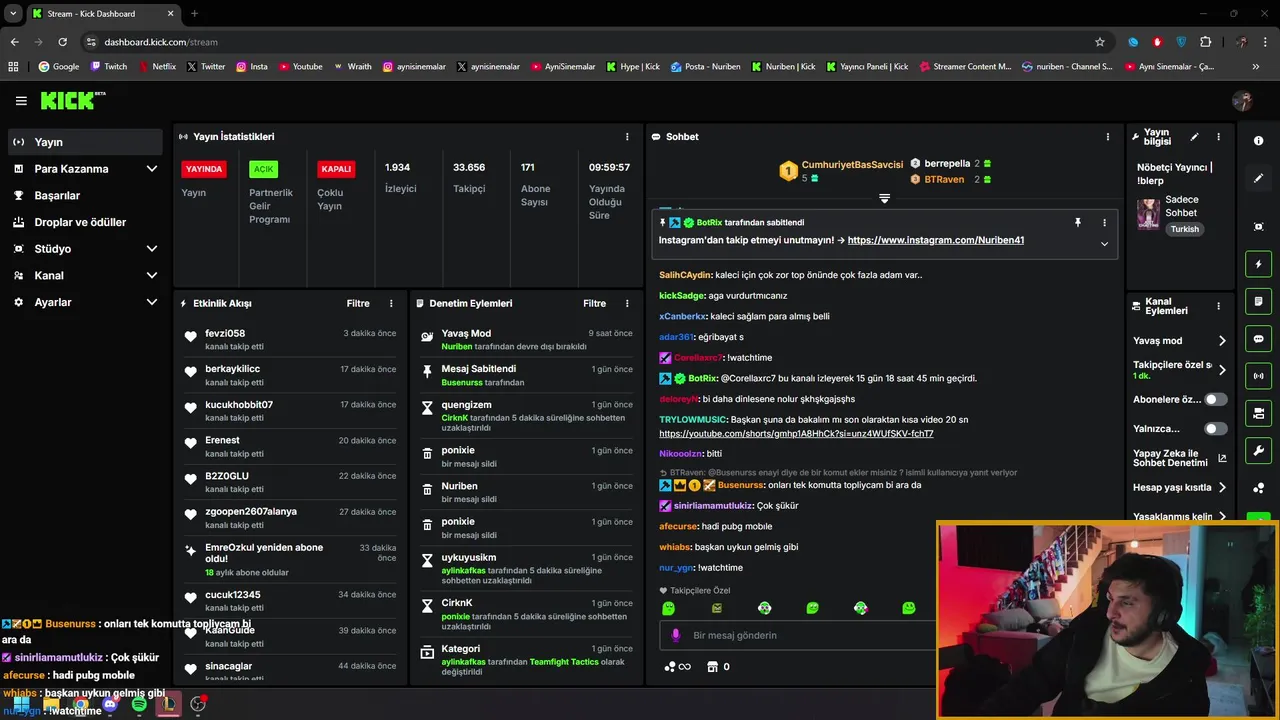This screenshot has width=1280, height=720.
Task: Click fevzi058 in activity feed
Action: pyautogui.click(x=225, y=333)
